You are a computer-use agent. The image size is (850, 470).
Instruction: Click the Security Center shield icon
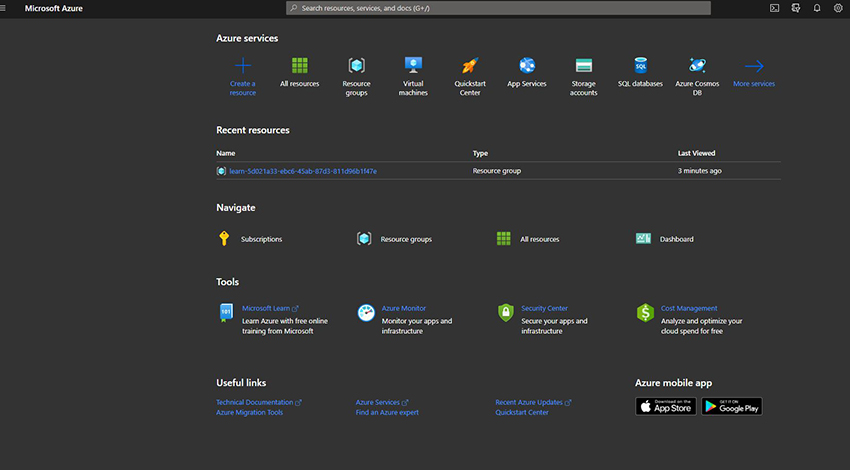[x=506, y=313]
